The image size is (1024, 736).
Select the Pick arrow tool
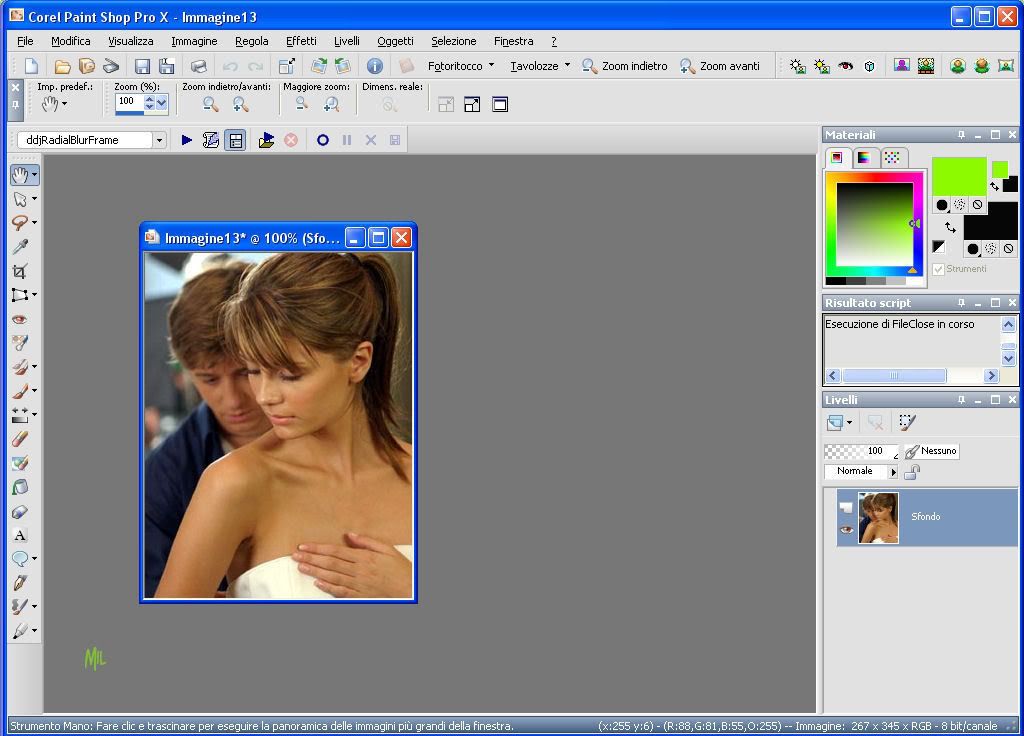point(20,199)
